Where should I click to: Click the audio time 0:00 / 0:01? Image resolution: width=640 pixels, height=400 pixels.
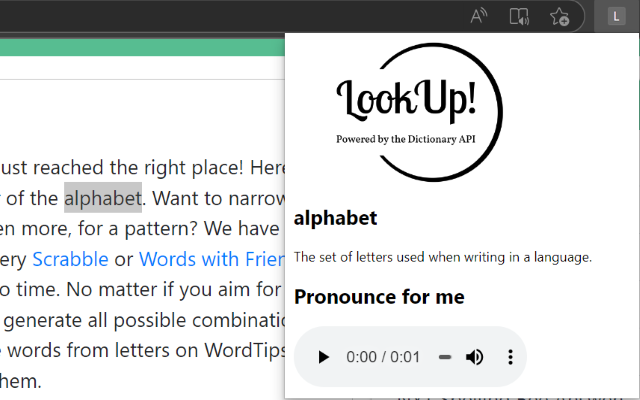click(383, 357)
